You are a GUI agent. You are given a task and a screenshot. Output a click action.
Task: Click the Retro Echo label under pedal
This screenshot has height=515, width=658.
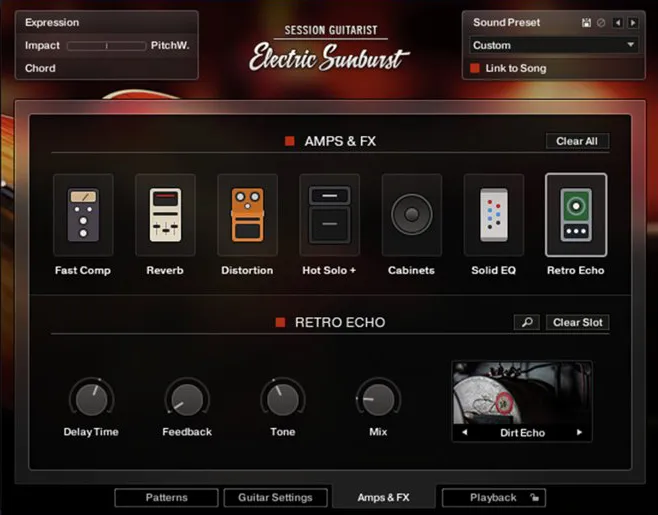coord(576,270)
